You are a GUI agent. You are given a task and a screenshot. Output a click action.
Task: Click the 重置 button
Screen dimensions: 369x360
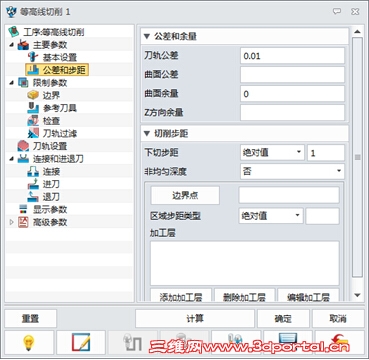(30, 319)
